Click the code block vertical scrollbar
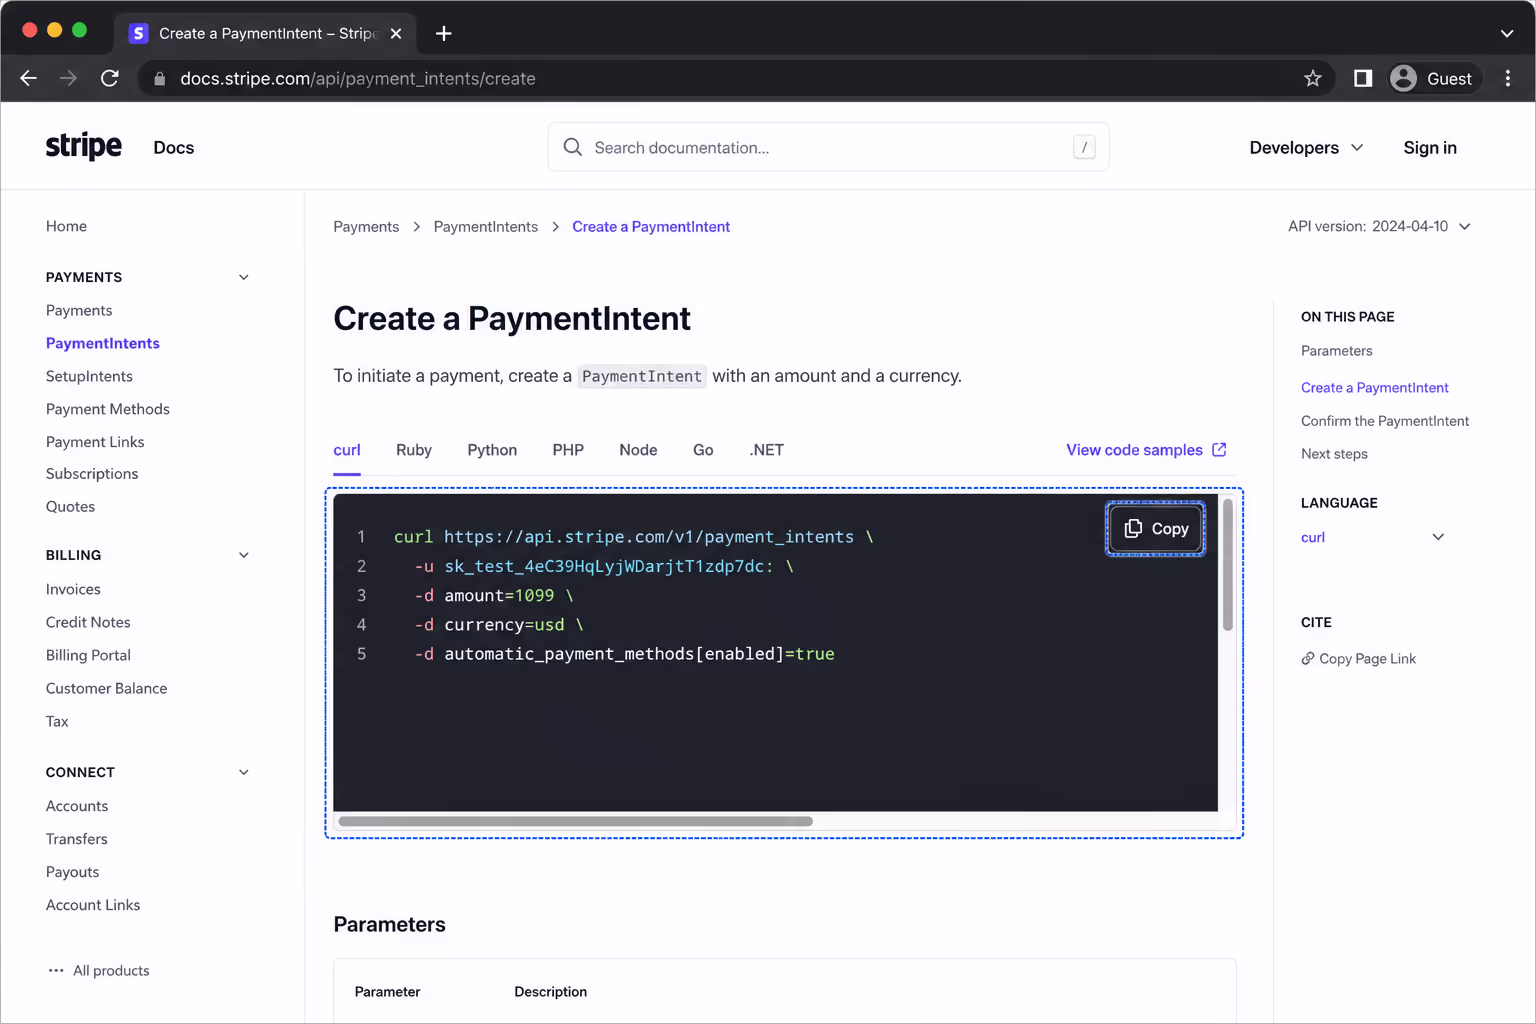Viewport: 1536px width, 1024px height. coord(1228,566)
